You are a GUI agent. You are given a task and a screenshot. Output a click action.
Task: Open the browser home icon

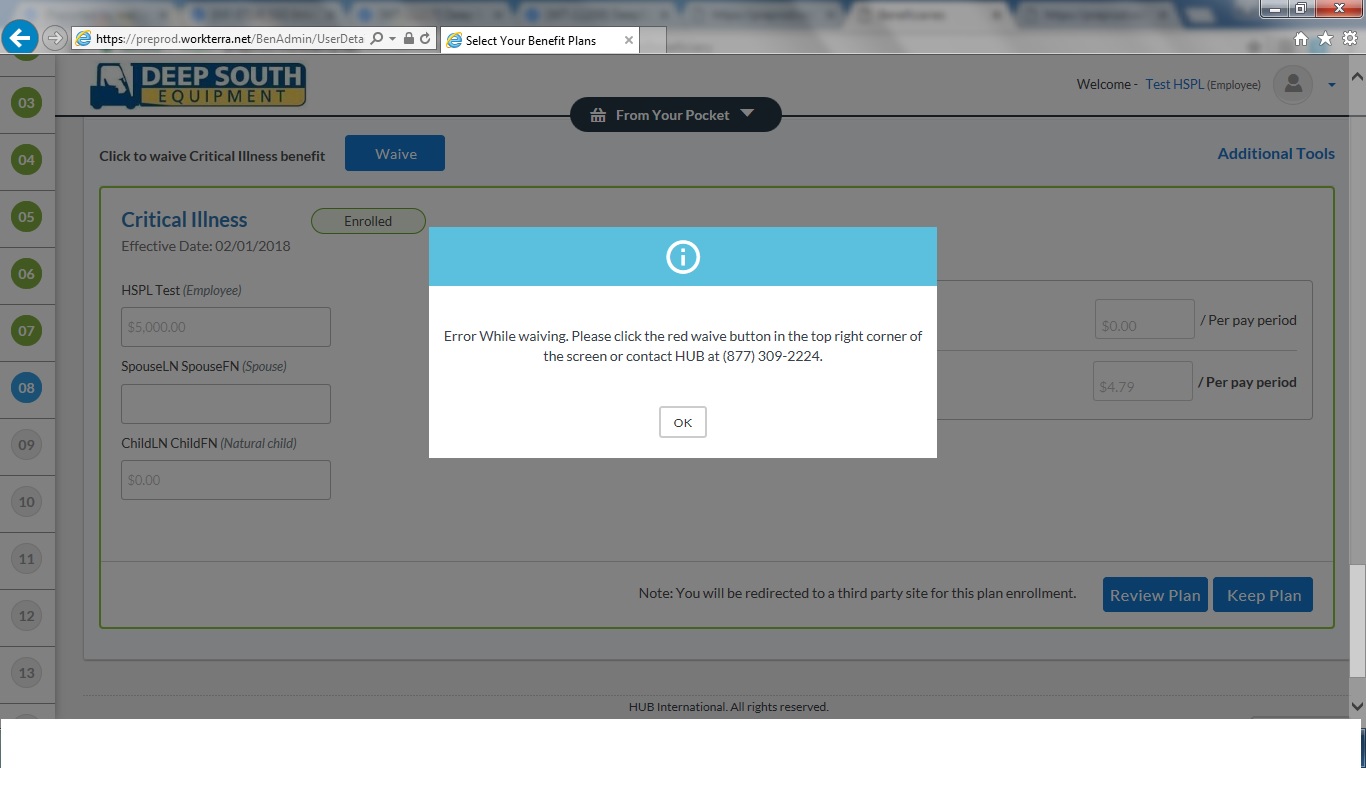pos(1301,38)
